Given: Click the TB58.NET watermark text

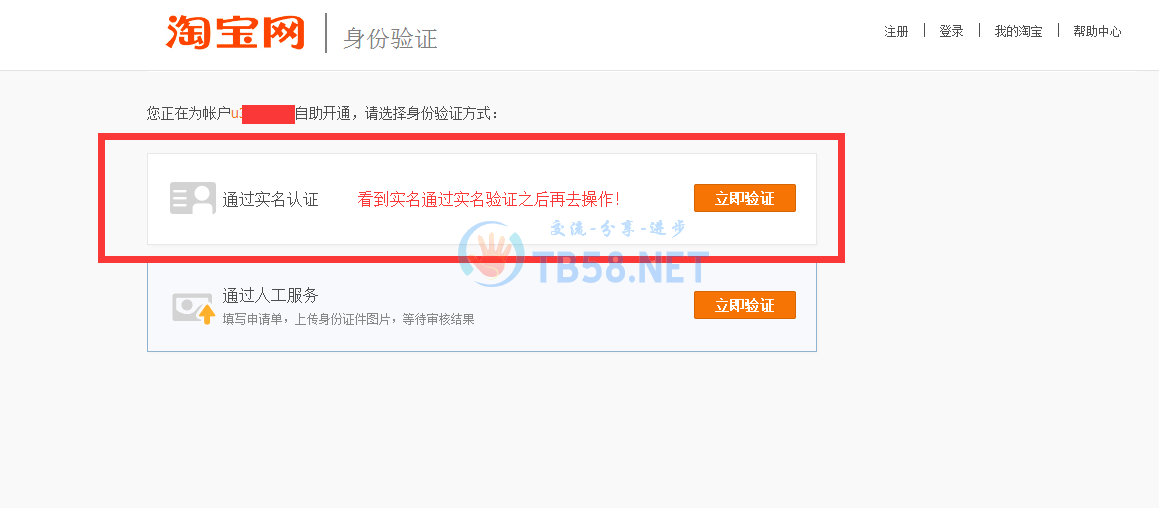Looking at the screenshot, I should pos(621,267).
